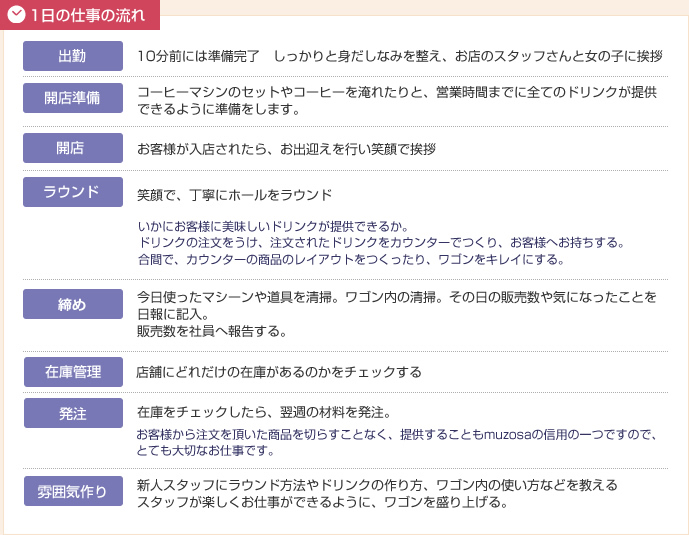Screen dimensions: 689x535
Task: Select the 在庫管理 label
Action: point(73,372)
